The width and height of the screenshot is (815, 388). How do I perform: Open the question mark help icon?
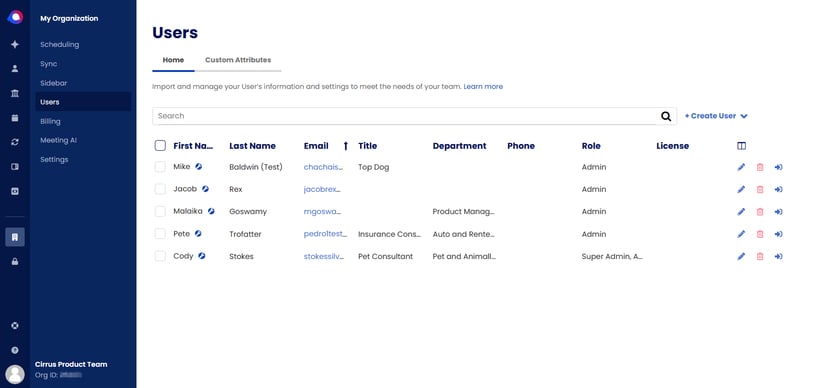pos(15,350)
